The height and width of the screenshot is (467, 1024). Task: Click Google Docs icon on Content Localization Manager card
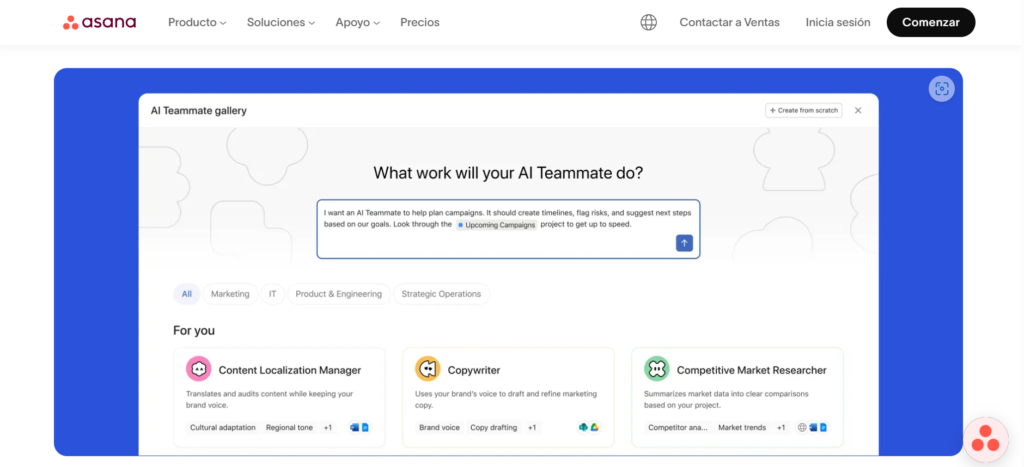click(x=365, y=428)
